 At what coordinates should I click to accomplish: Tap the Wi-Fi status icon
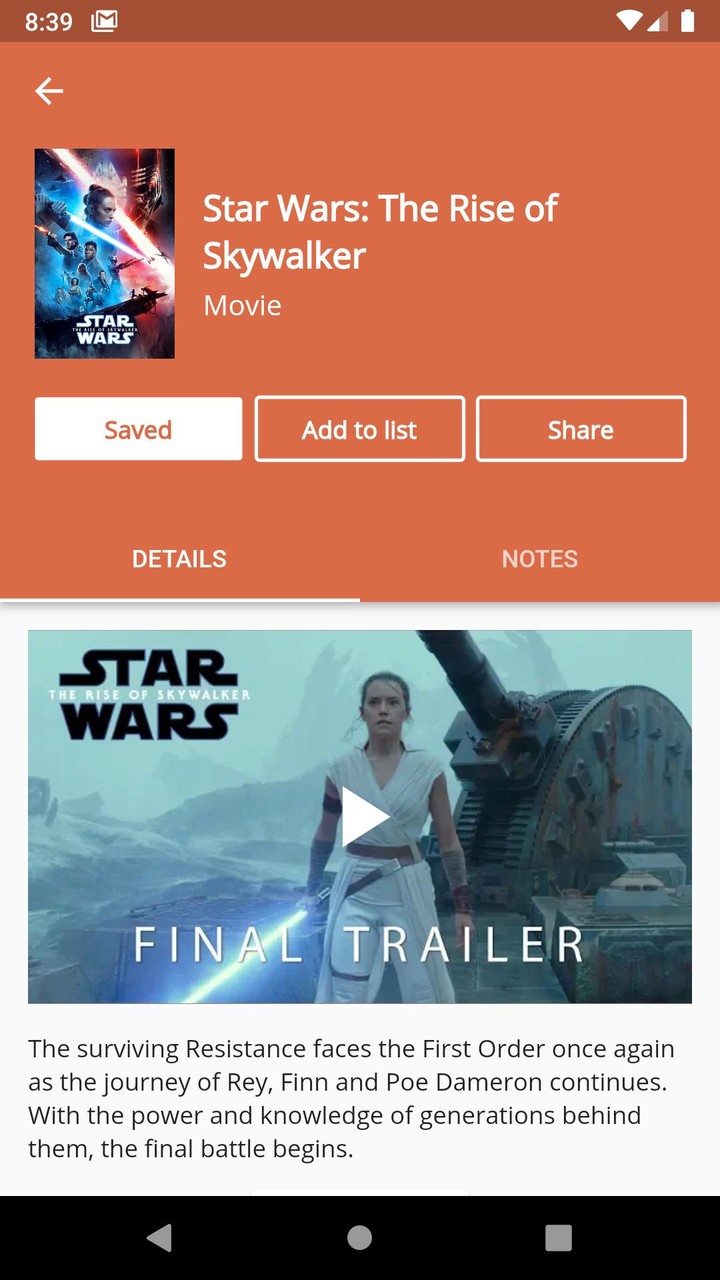pyautogui.click(x=630, y=21)
